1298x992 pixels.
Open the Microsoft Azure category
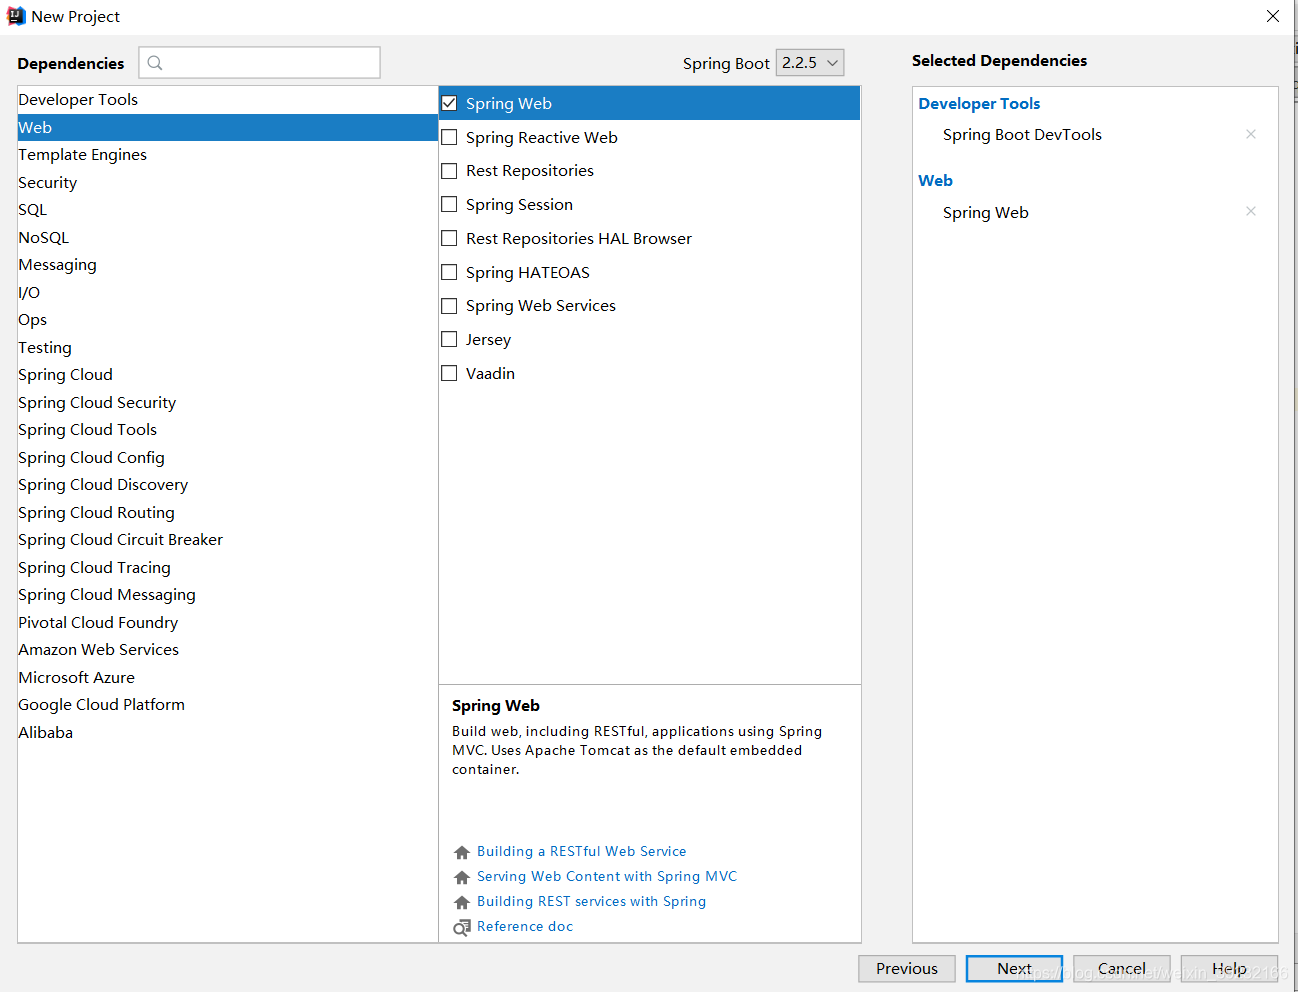[228, 677]
